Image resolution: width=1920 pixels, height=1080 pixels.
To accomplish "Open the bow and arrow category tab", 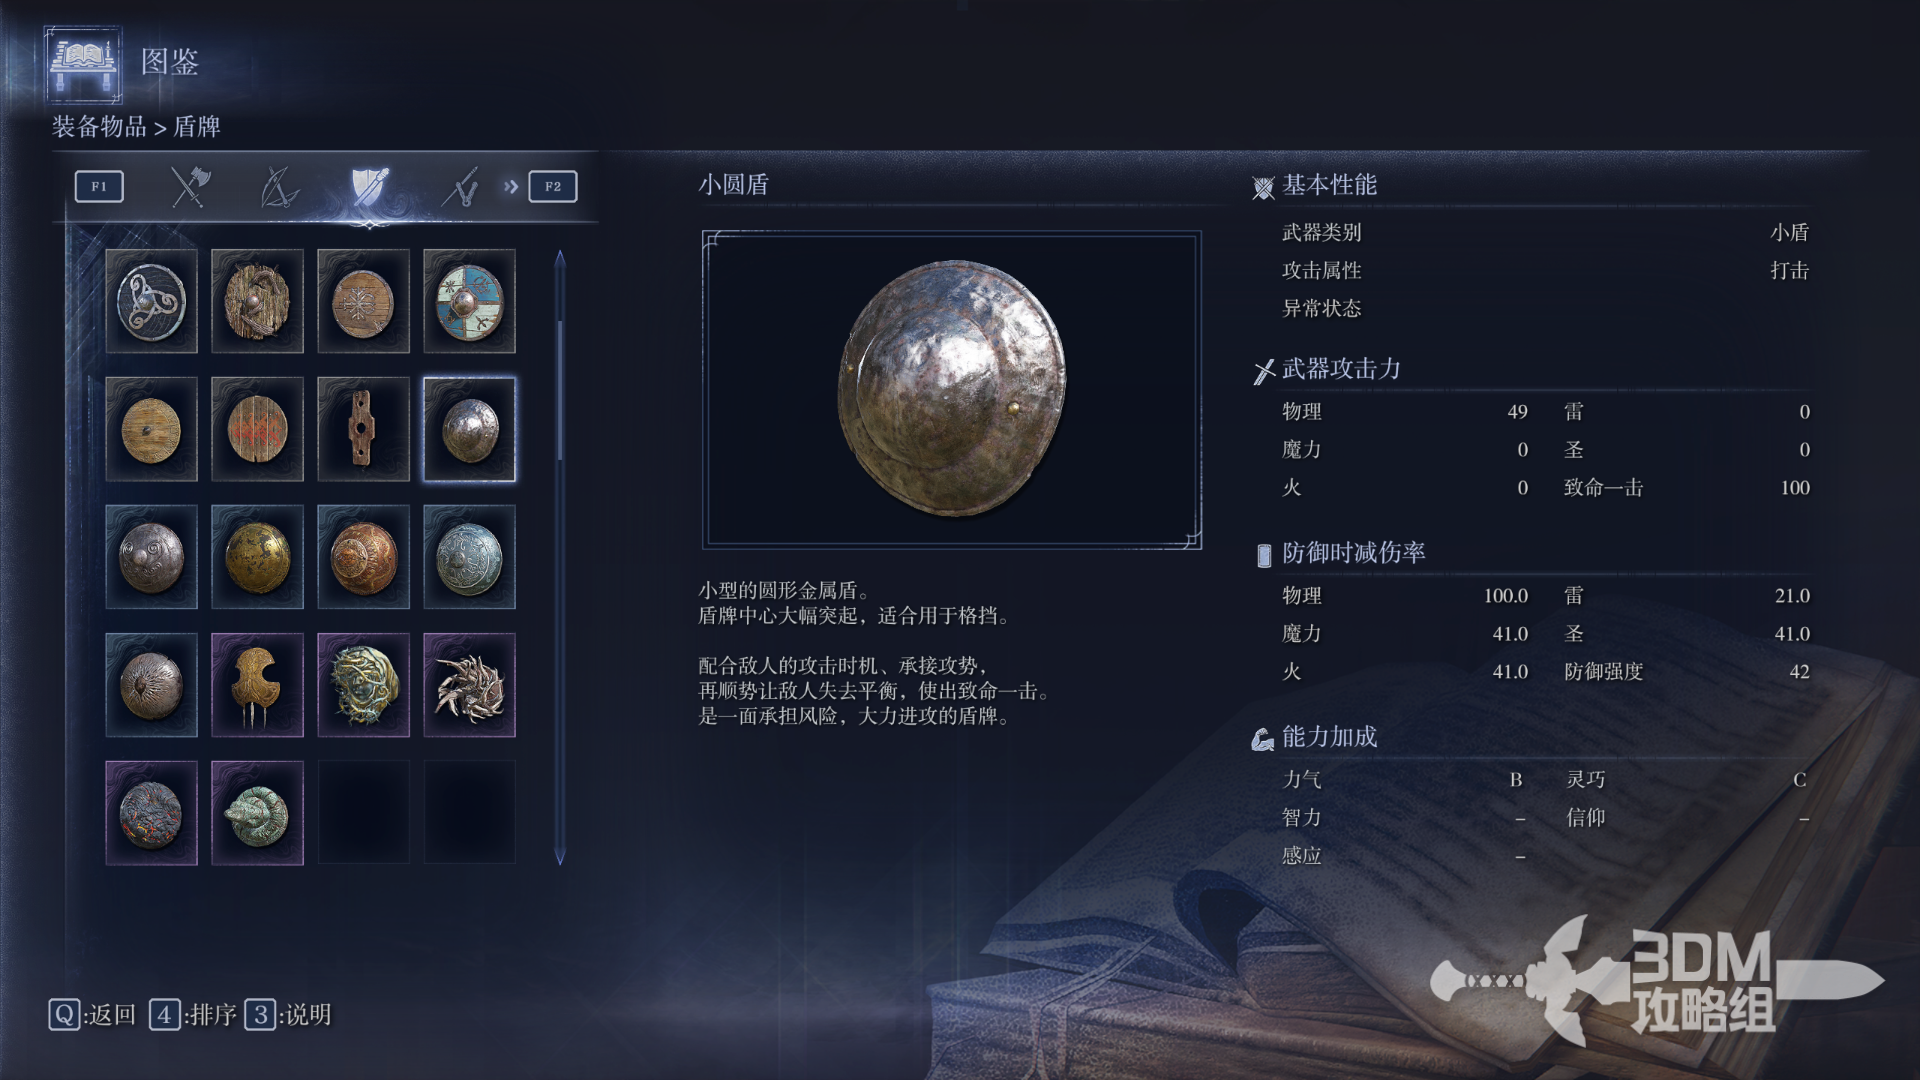I will (279, 187).
